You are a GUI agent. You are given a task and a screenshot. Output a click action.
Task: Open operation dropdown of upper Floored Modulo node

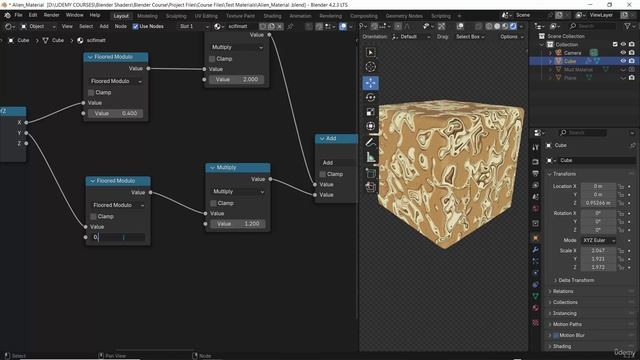pyautogui.click(x=116, y=81)
